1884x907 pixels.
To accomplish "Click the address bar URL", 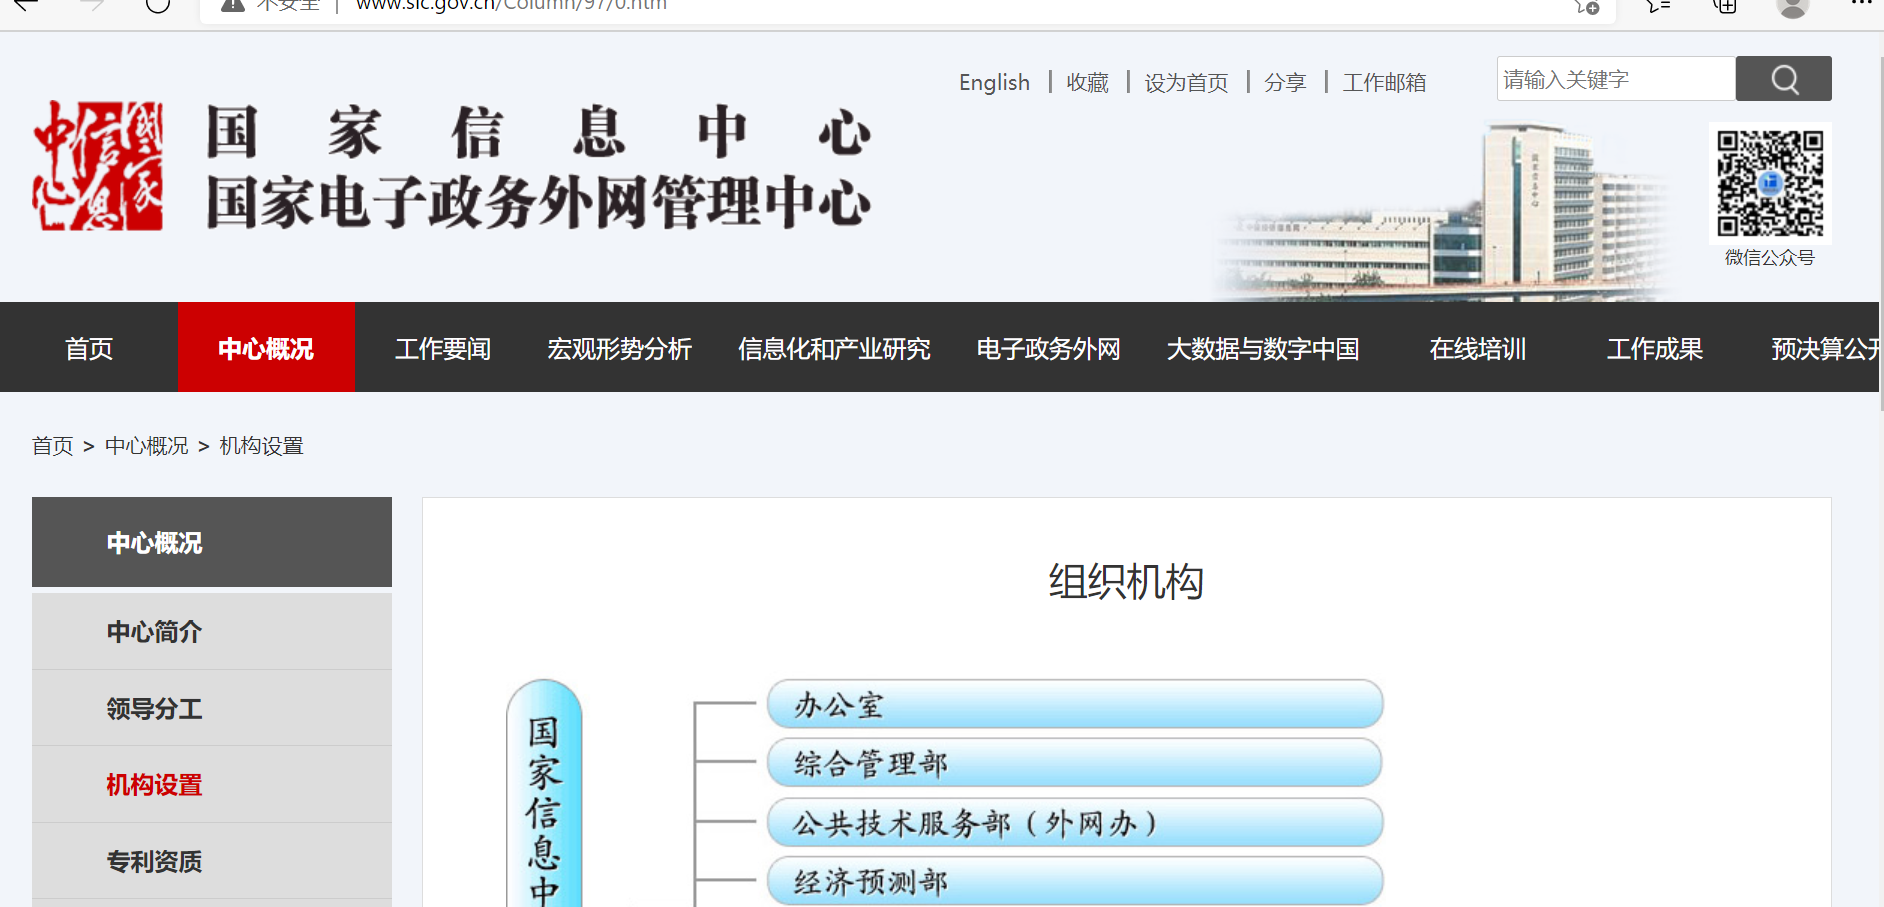I will [x=511, y=5].
